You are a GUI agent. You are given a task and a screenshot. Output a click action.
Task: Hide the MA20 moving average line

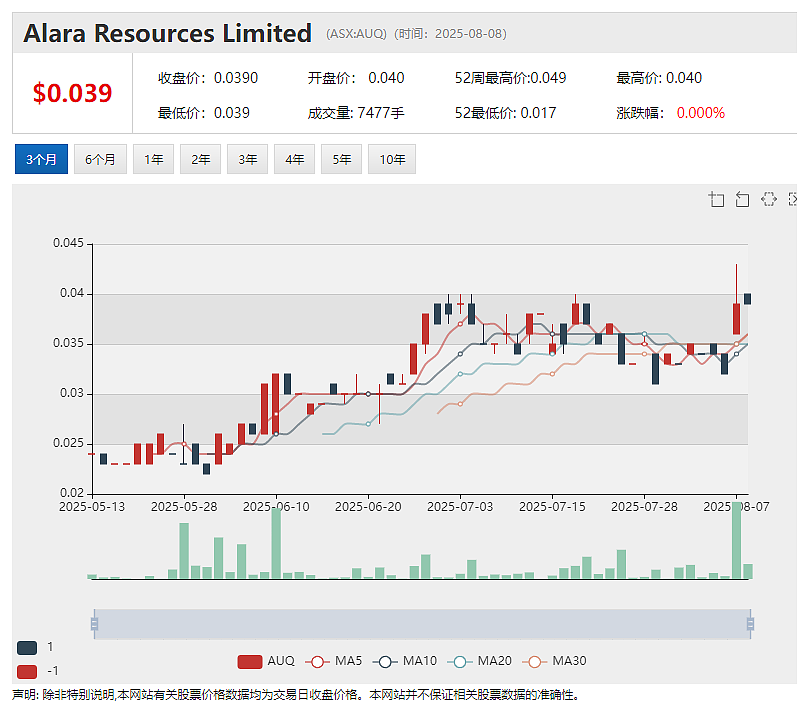[x=479, y=661]
